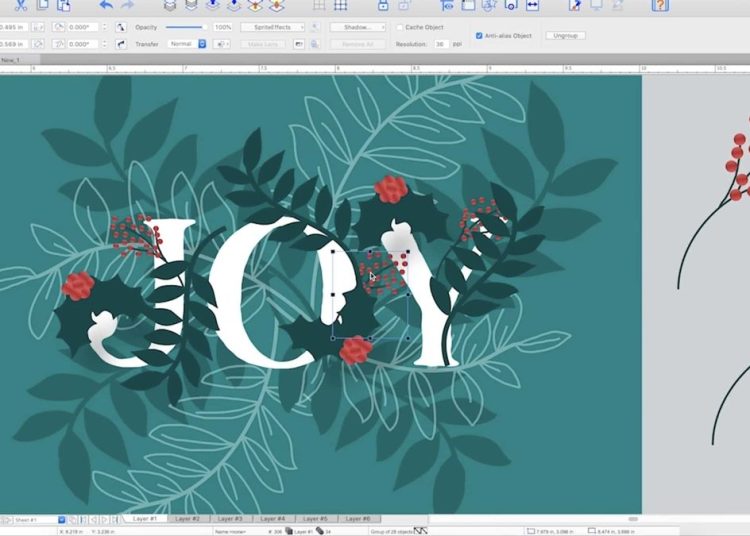Adjust the Opacity slider

[x=185, y=27]
